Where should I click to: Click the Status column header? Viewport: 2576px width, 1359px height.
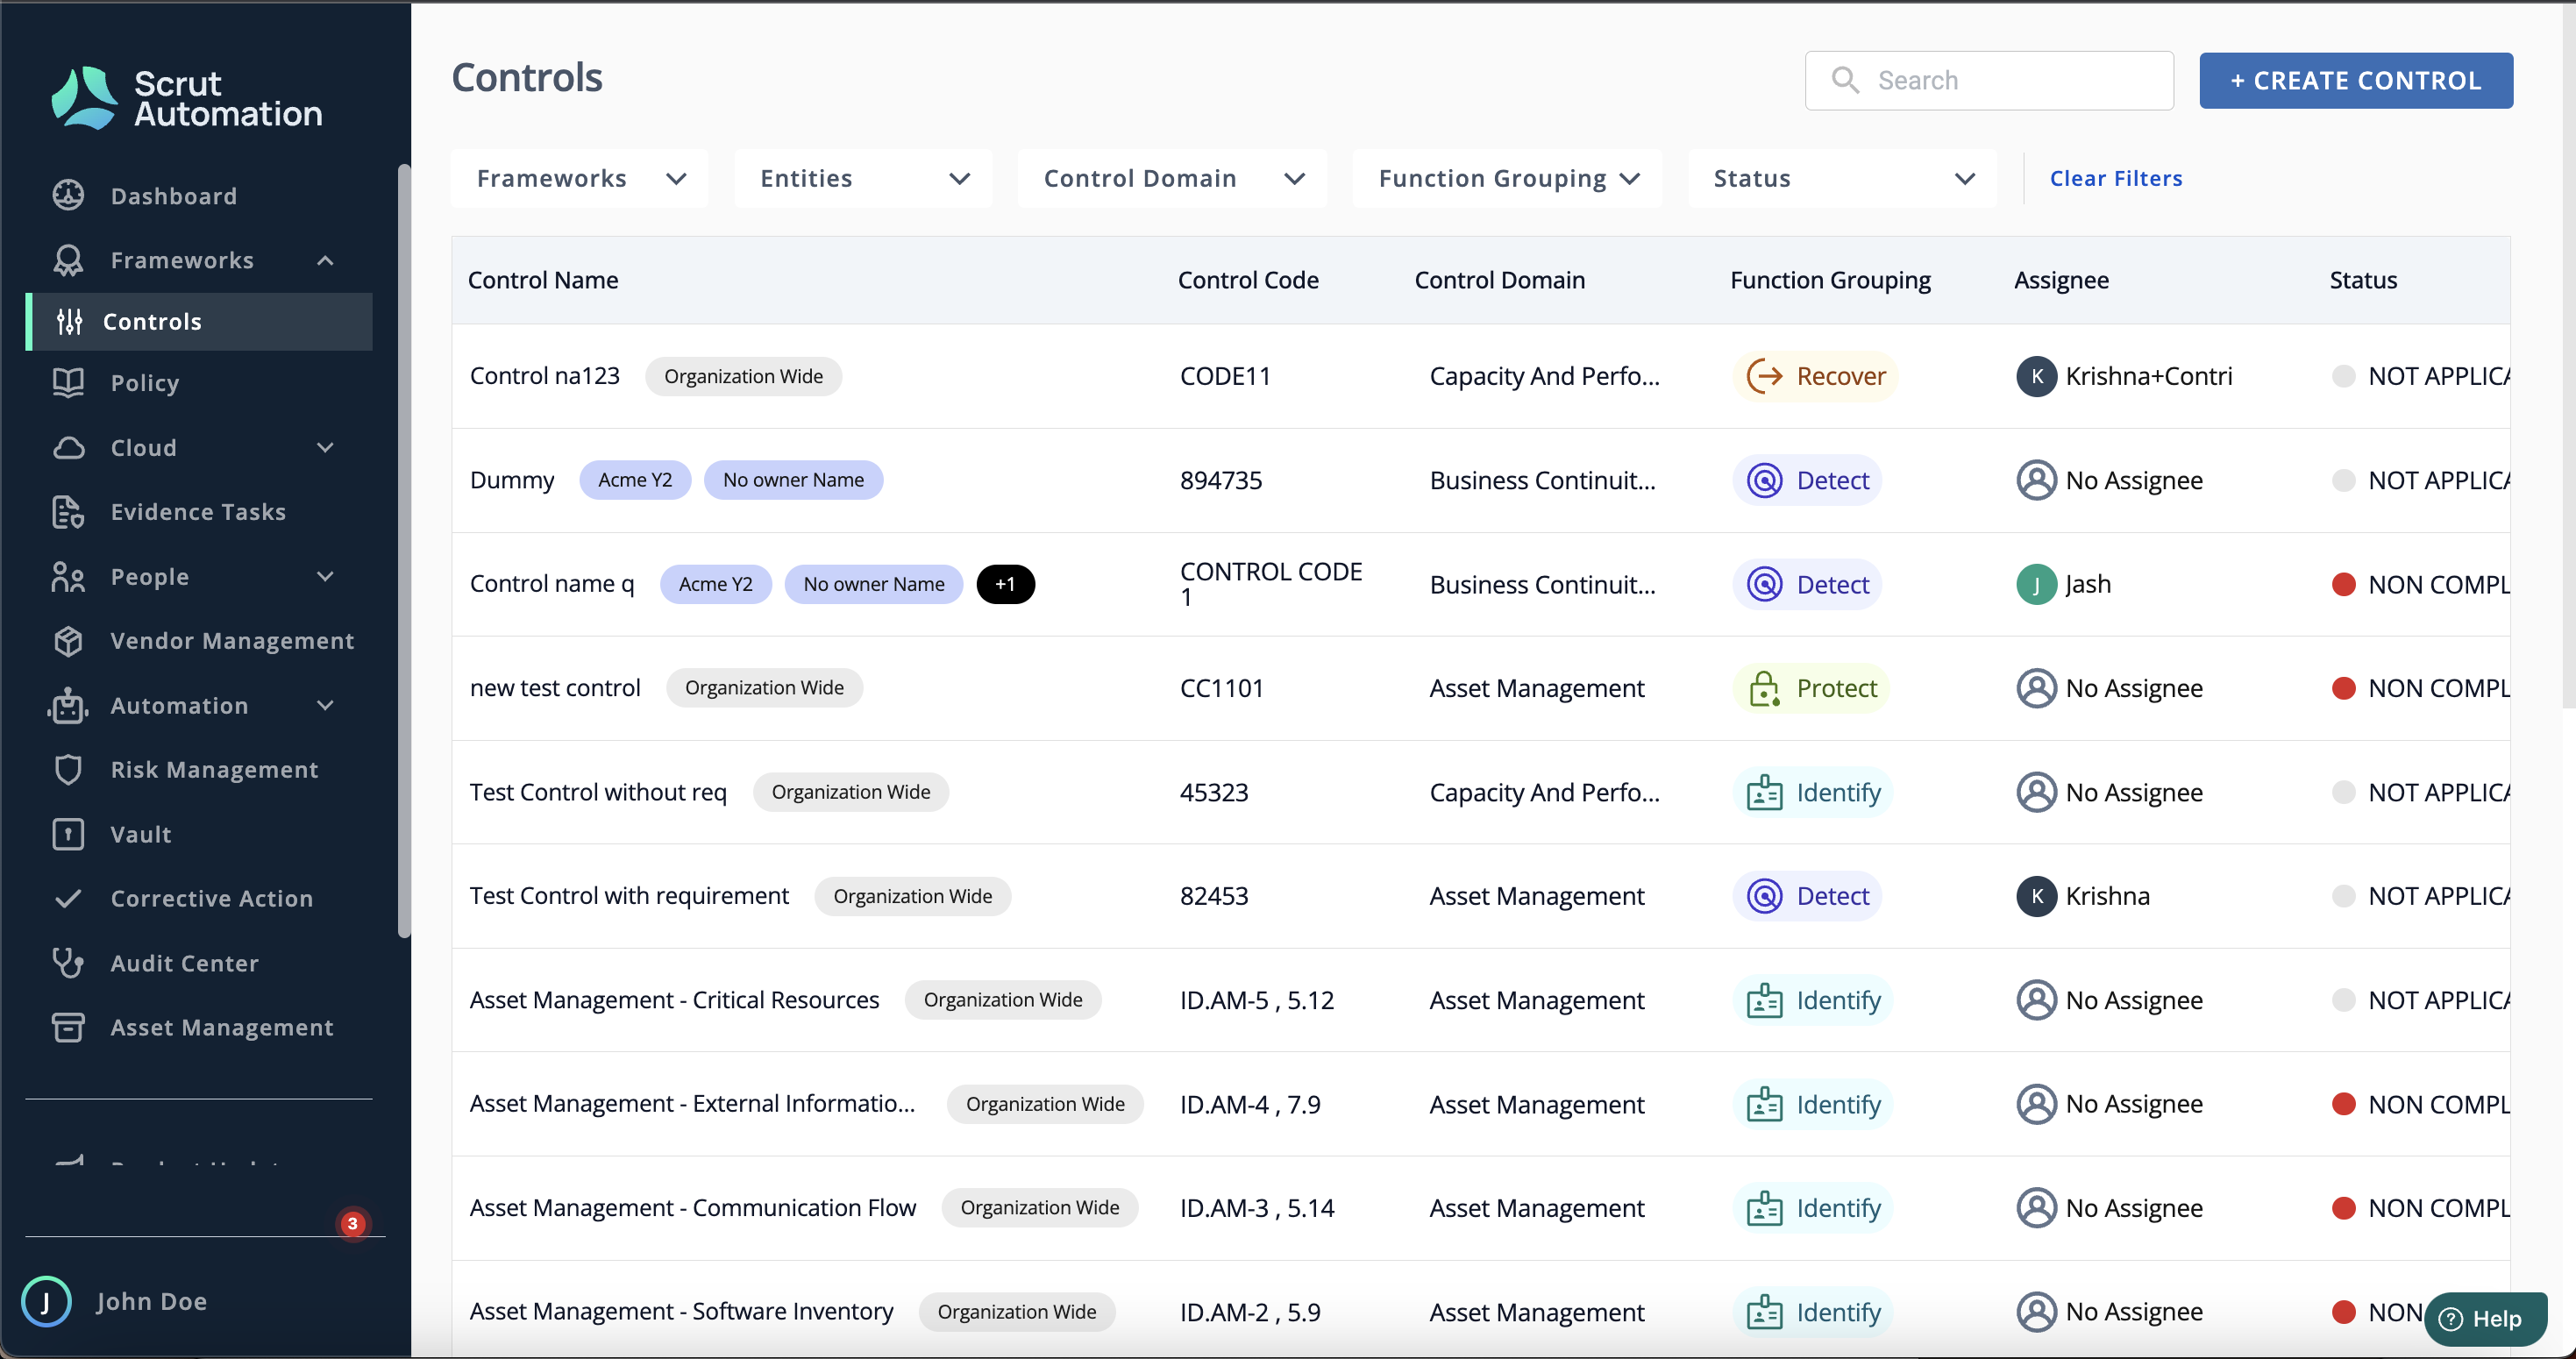pos(2363,280)
